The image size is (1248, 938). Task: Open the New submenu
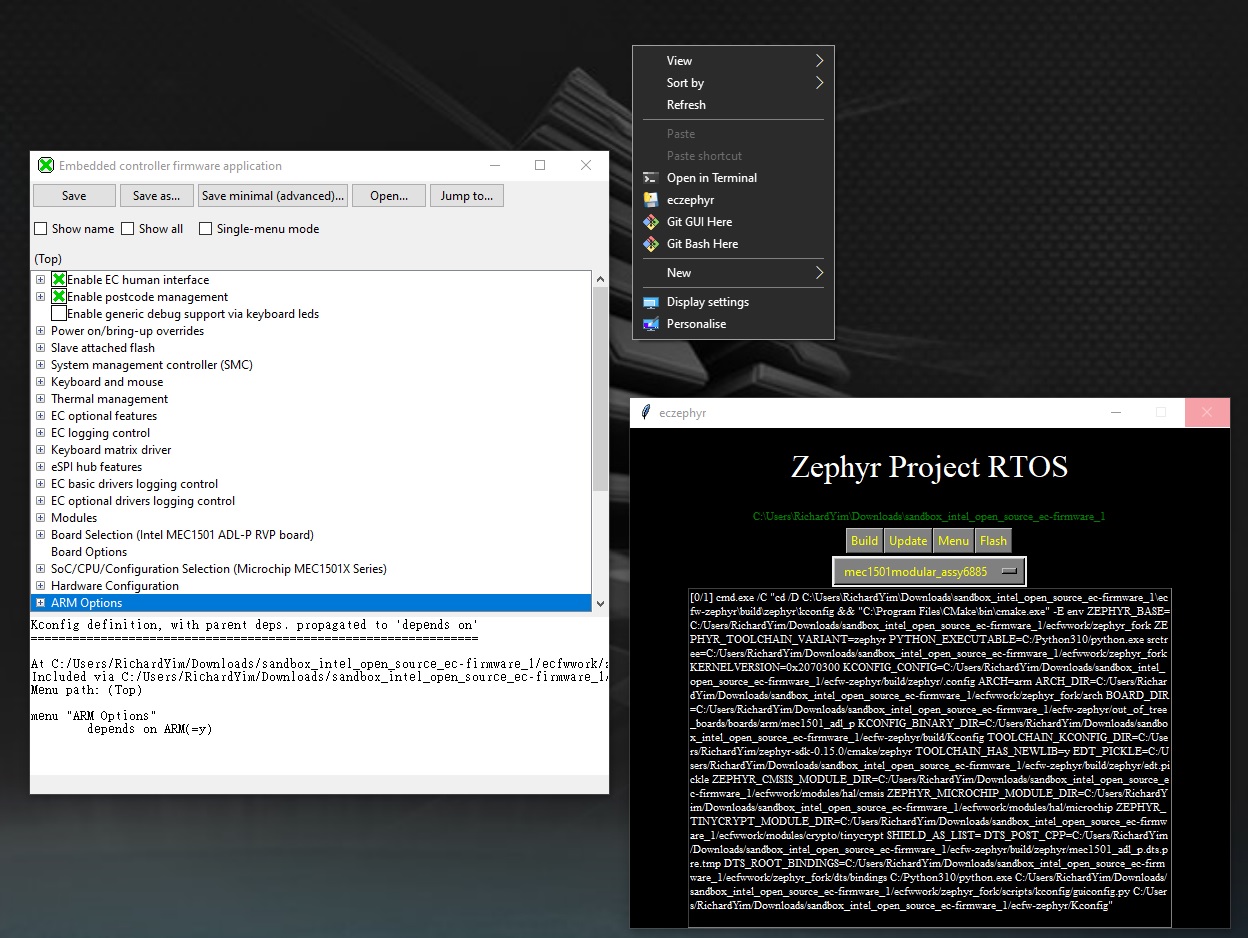click(679, 272)
